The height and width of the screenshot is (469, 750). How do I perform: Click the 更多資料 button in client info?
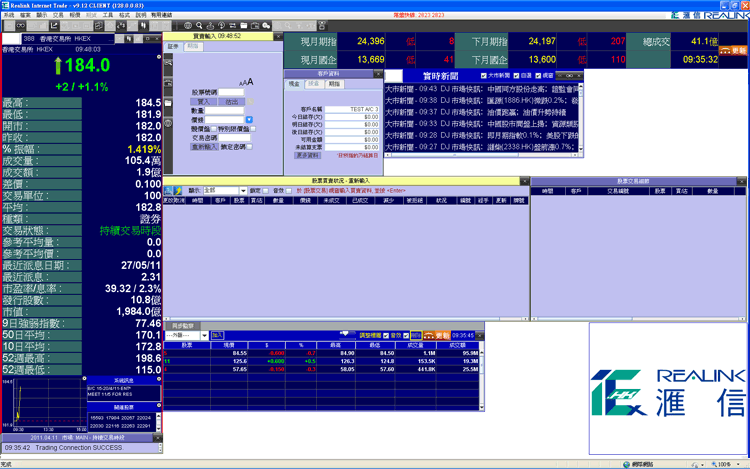coord(308,155)
